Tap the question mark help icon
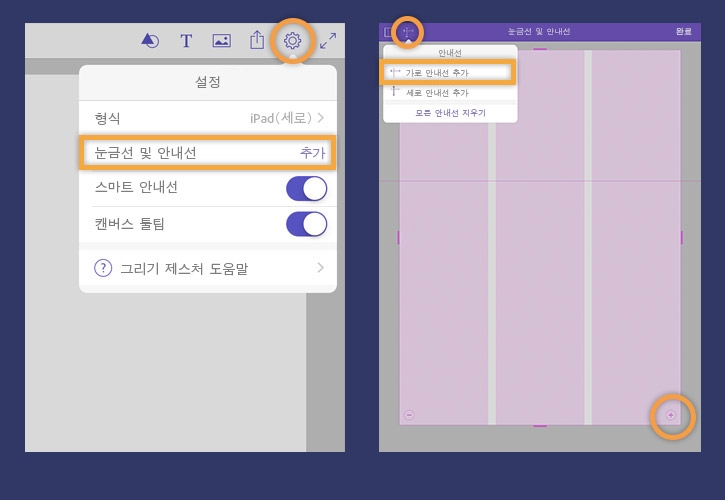 [103, 268]
